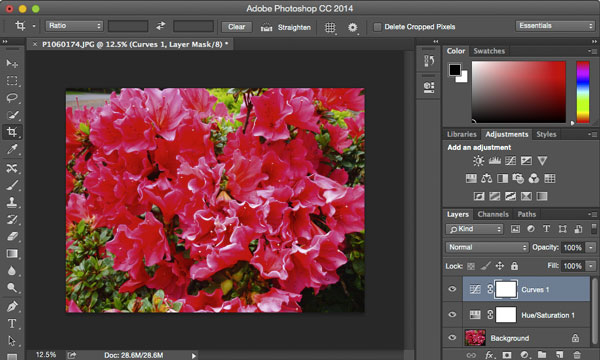
Task: Open additional crop options gear
Action: pyautogui.click(x=352, y=27)
